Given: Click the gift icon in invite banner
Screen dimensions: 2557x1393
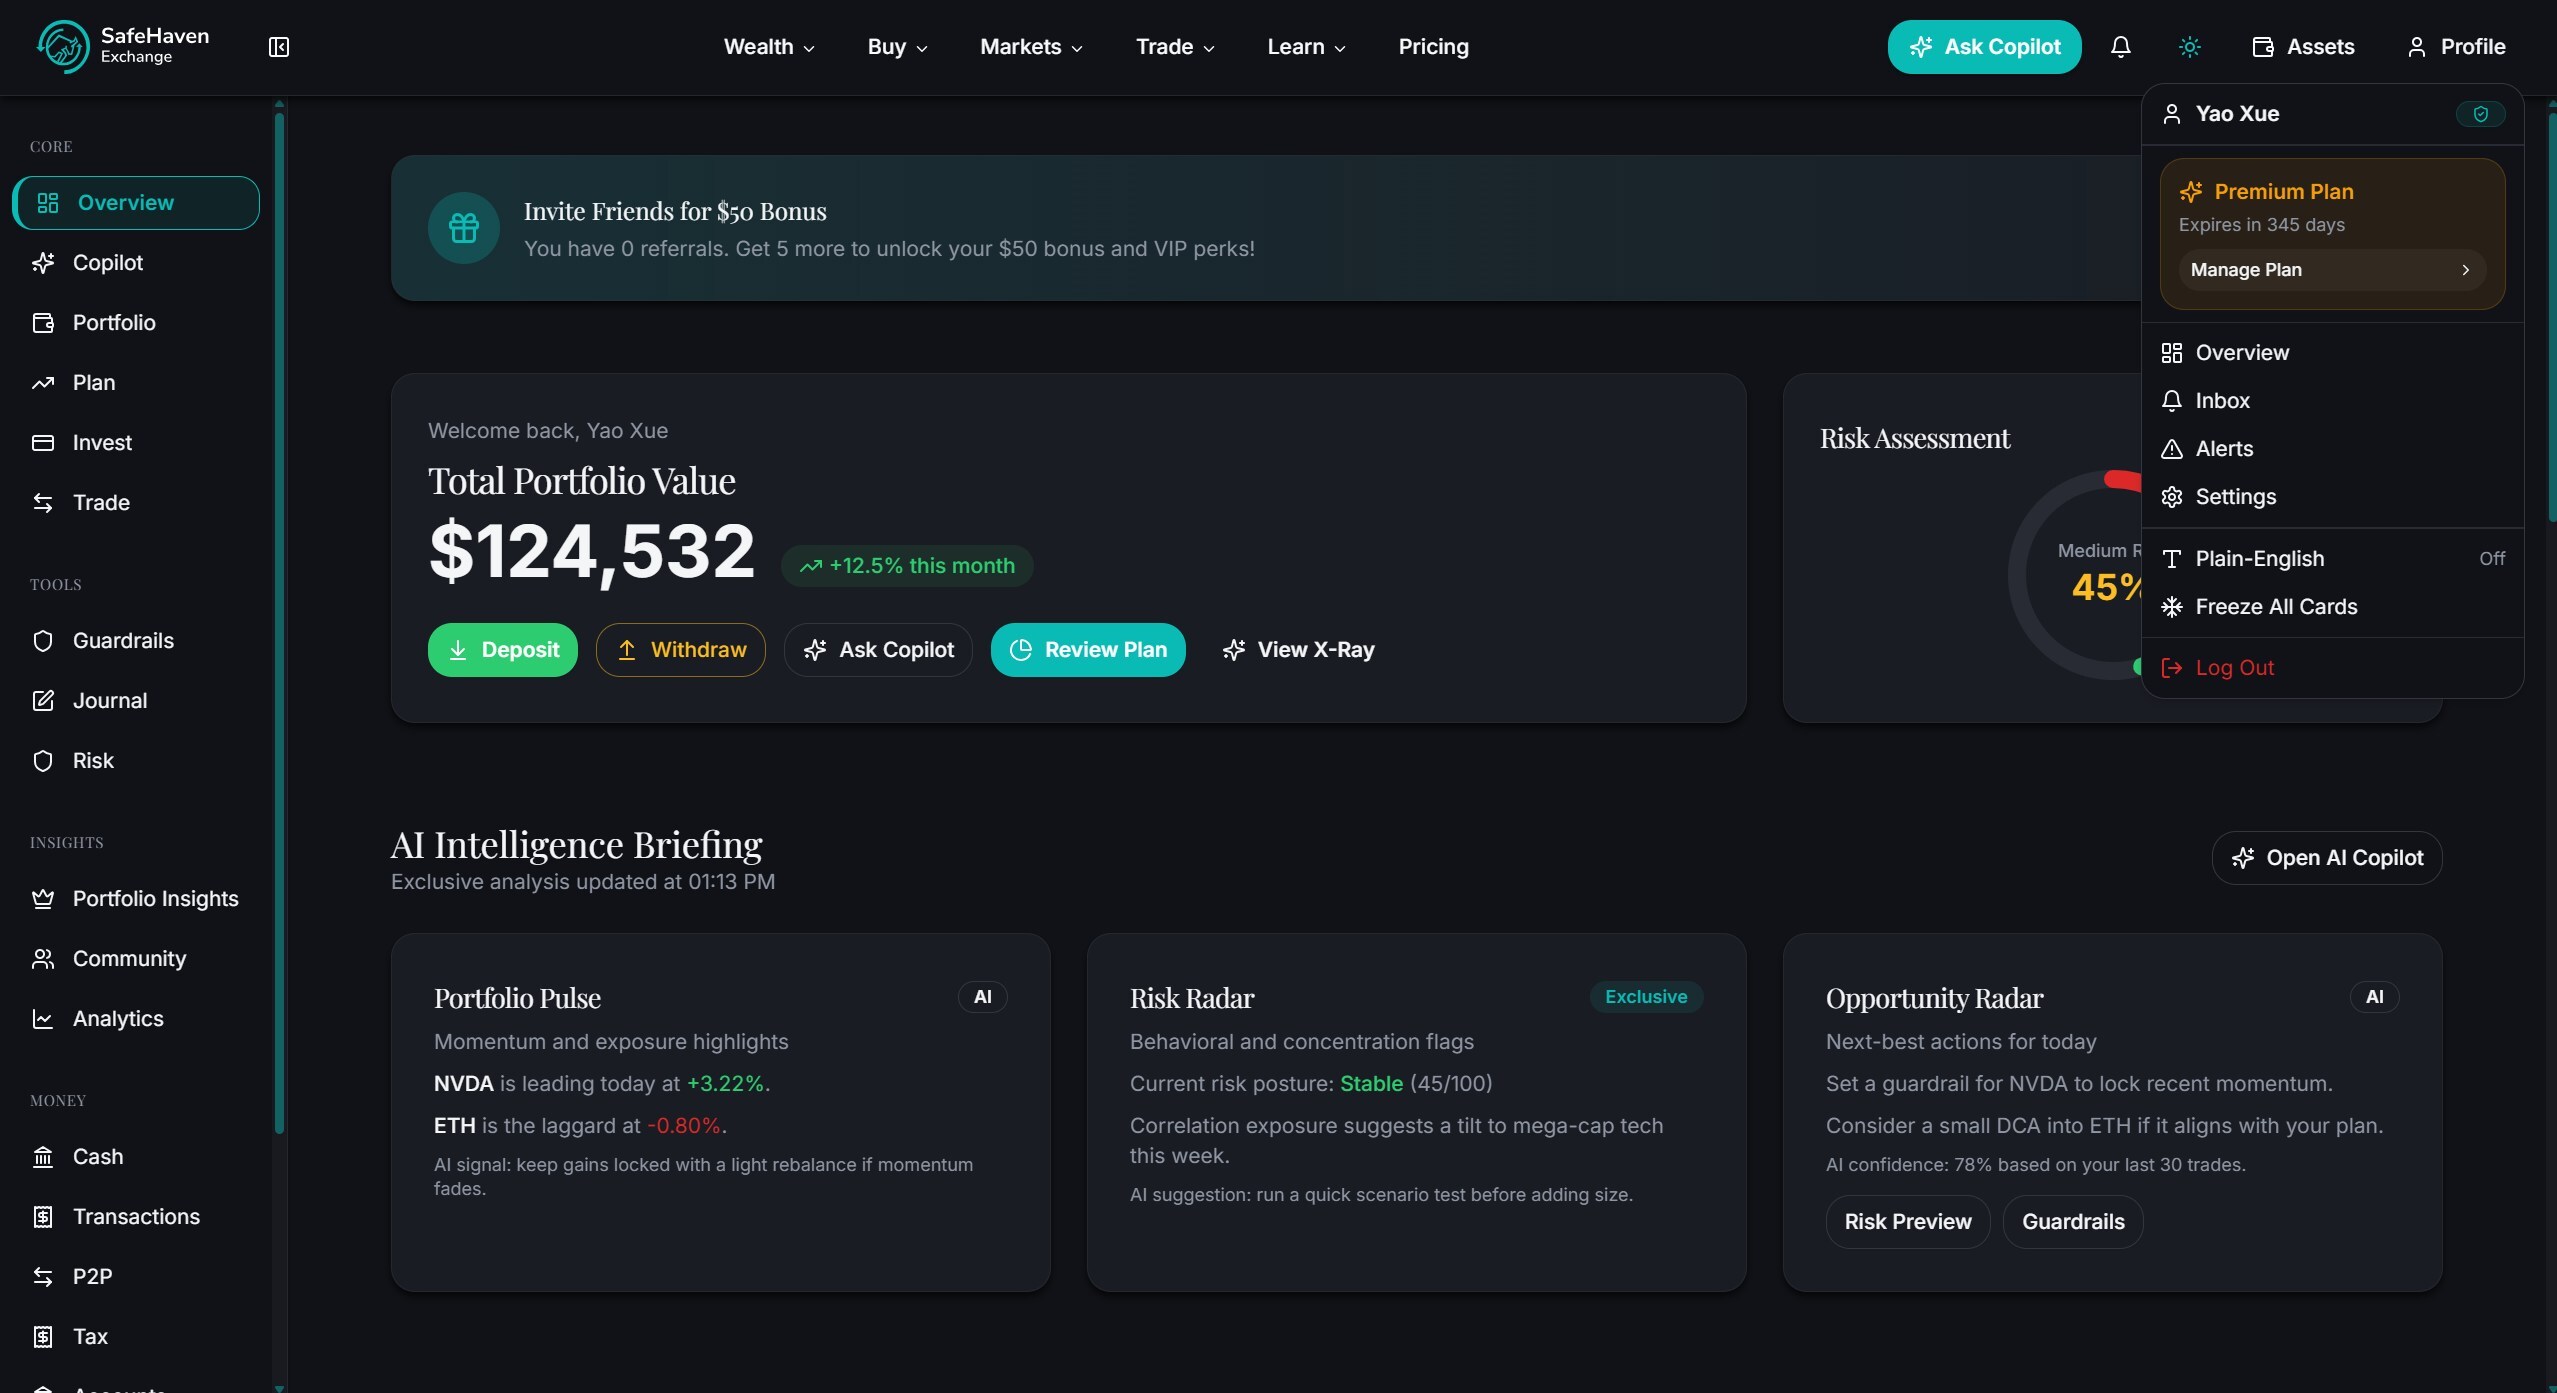Looking at the screenshot, I should 464,228.
